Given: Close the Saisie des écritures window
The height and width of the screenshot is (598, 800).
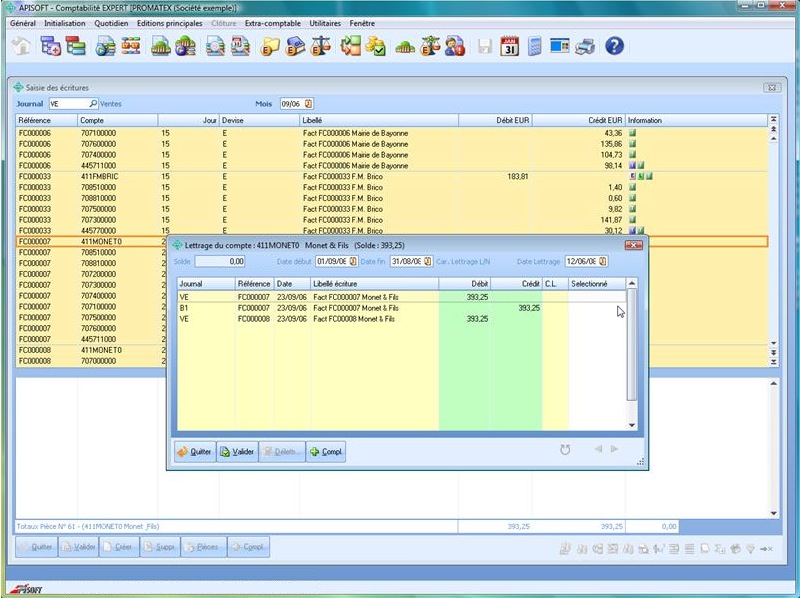Looking at the screenshot, I should click(x=772, y=88).
